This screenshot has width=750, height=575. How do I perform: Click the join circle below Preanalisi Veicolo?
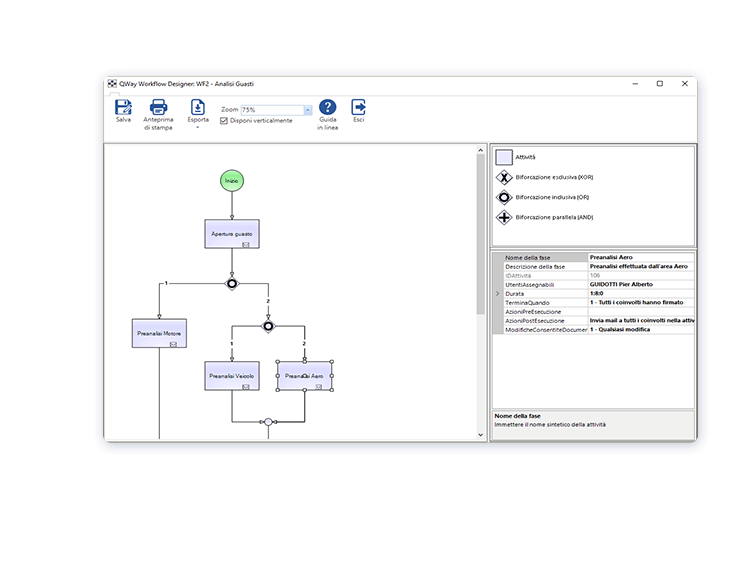268,422
